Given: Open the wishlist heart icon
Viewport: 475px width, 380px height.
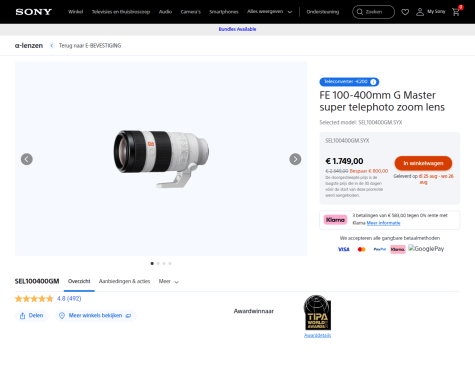Looking at the screenshot, I should (405, 12).
